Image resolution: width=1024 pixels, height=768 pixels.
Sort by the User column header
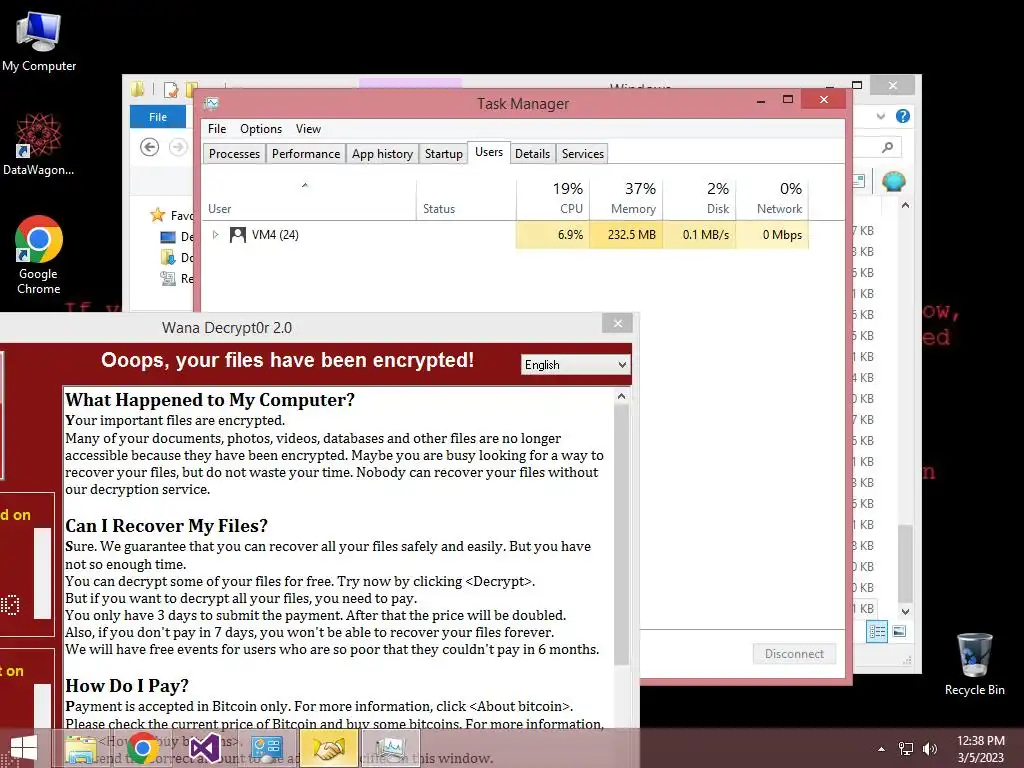pyautogui.click(x=310, y=199)
